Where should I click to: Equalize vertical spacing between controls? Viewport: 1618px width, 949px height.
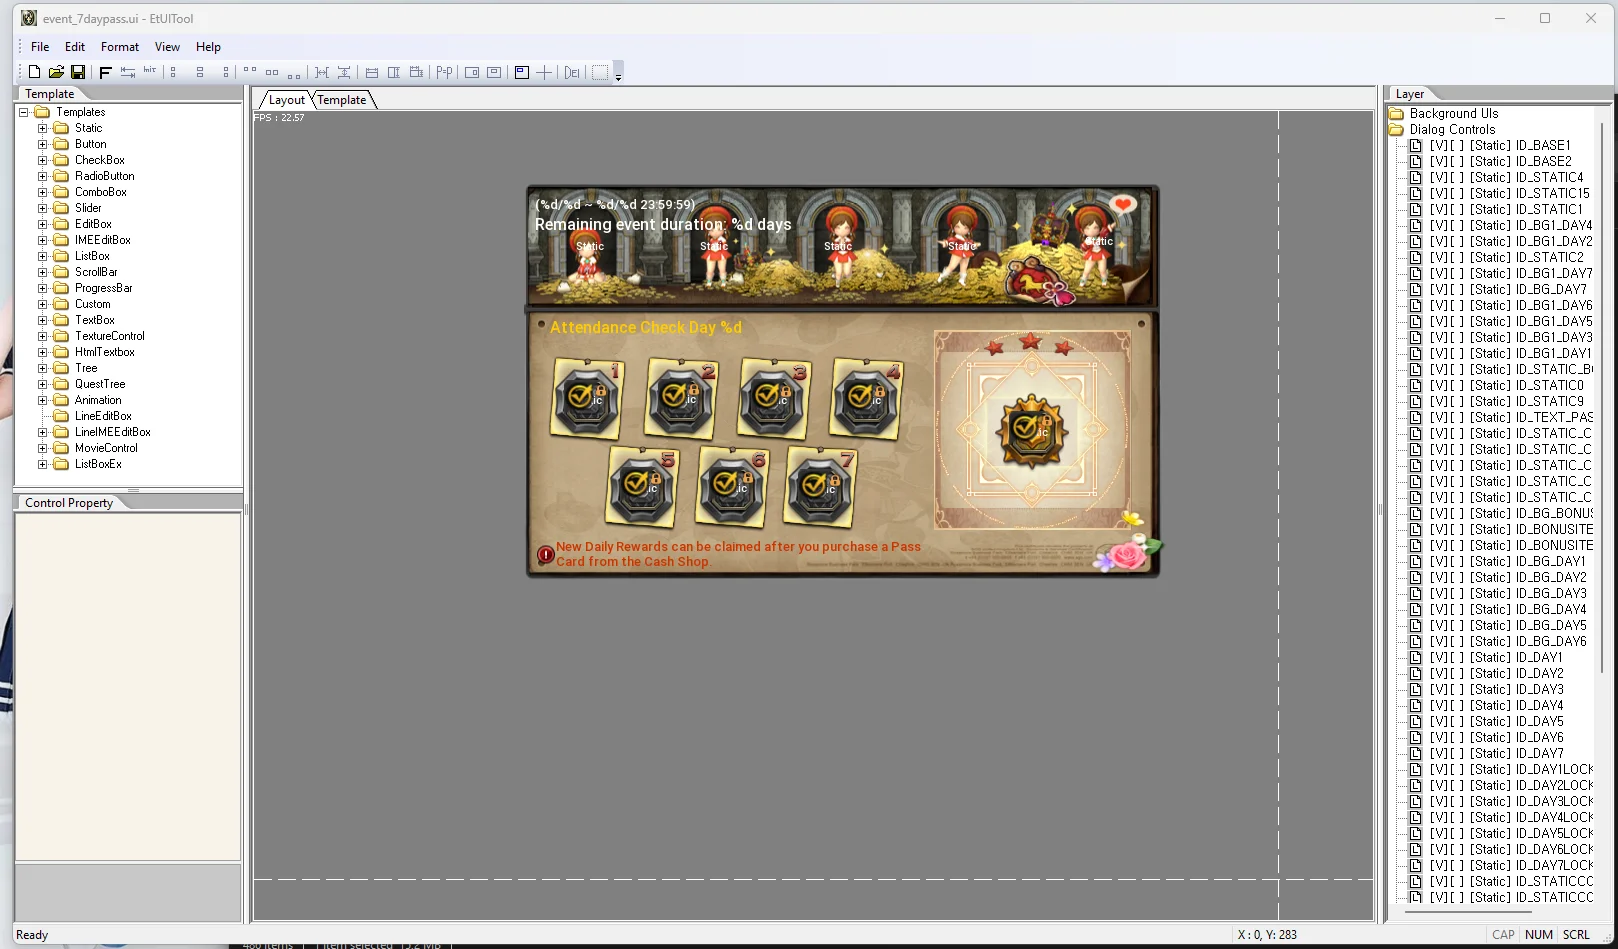point(344,72)
